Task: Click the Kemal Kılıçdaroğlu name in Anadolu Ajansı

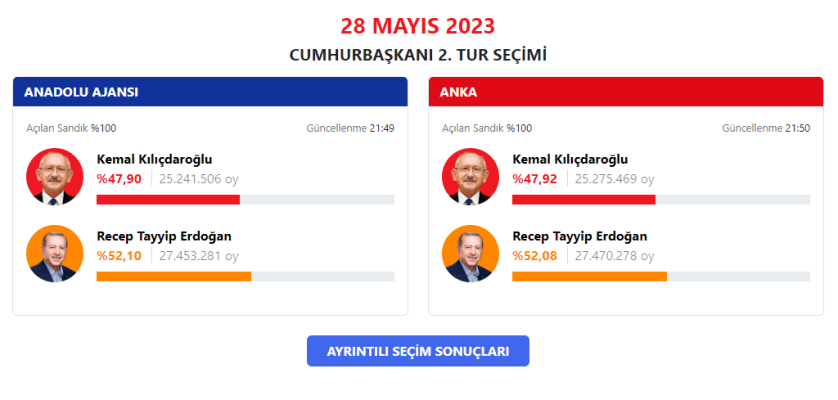Action: [x=154, y=159]
